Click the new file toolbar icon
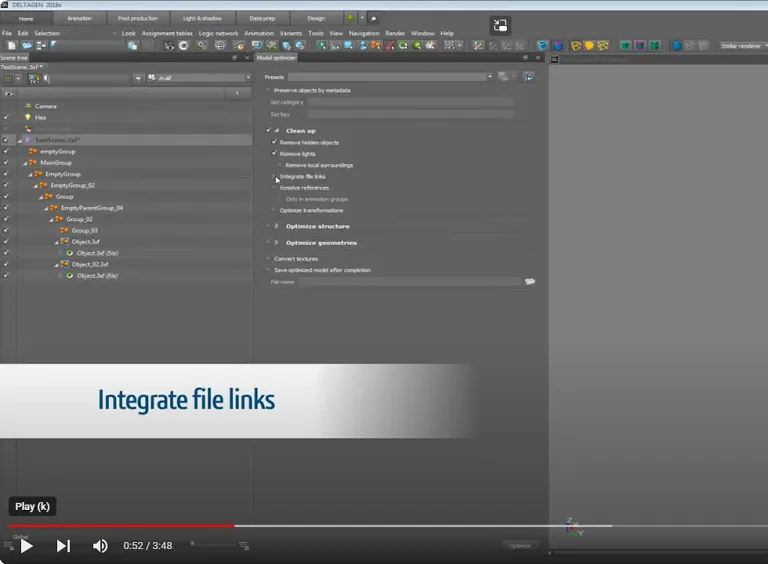 tap(12, 46)
